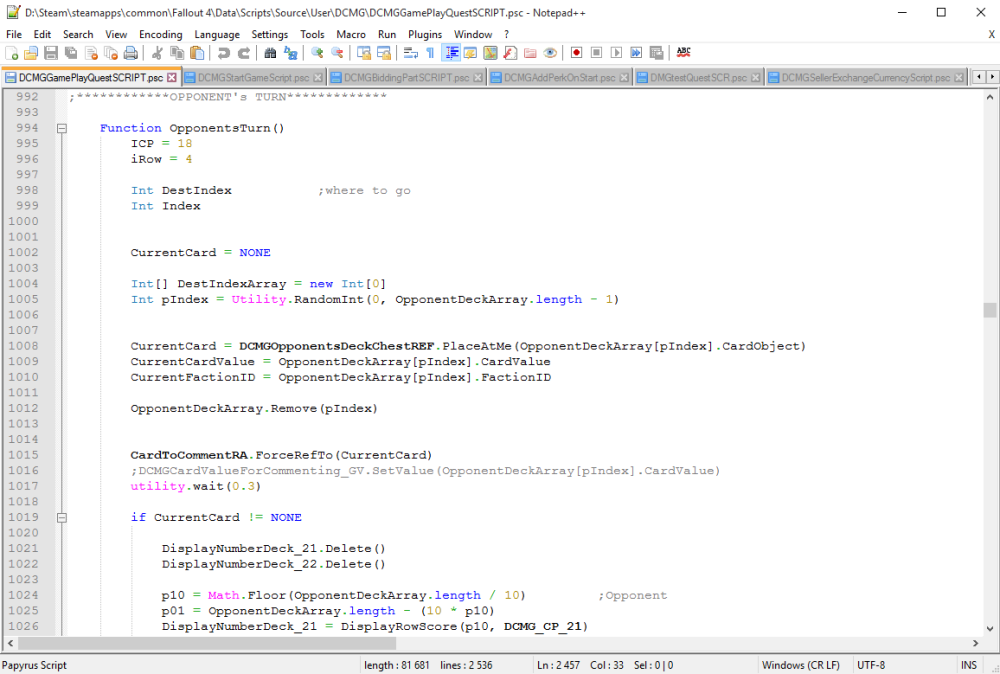Switch to DCMGSellerExchangeCurrencyScript.psc tab
Screen dimensions: 1000x674
click(x=865, y=78)
